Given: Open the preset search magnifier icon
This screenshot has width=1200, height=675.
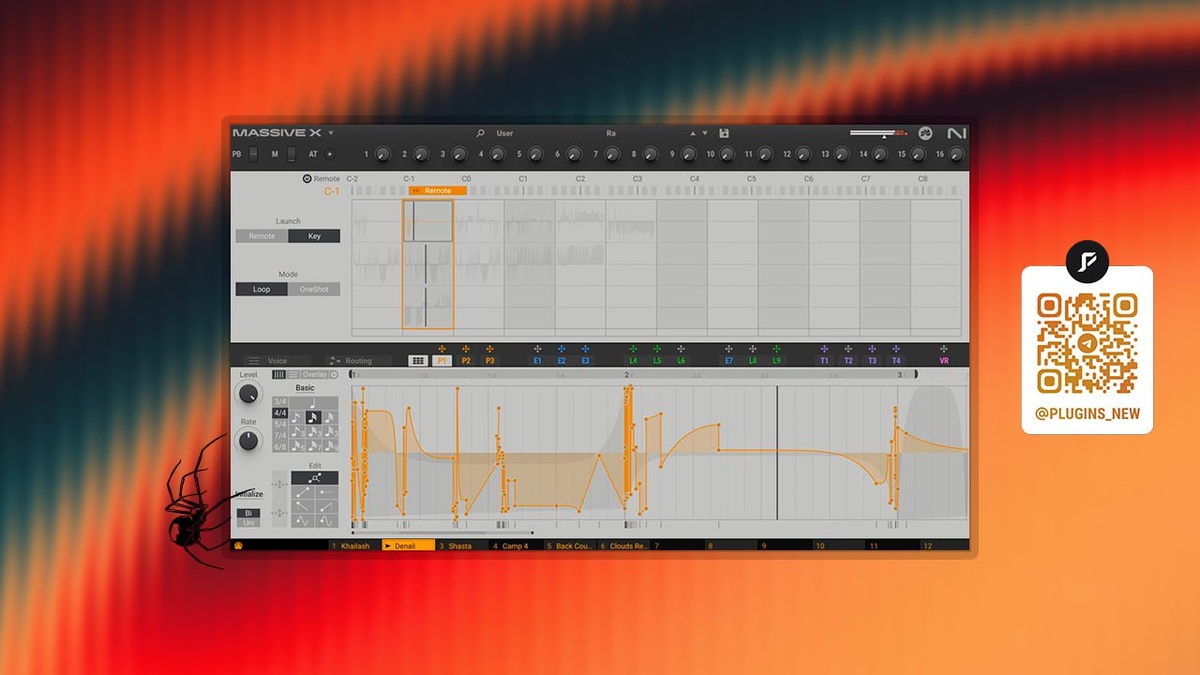Looking at the screenshot, I should click(x=480, y=133).
